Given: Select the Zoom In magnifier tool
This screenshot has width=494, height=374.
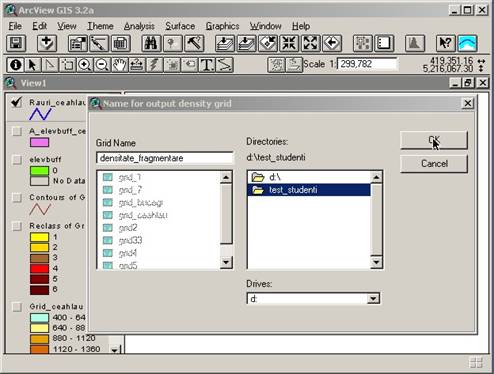Looking at the screenshot, I should (x=85, y=65).
